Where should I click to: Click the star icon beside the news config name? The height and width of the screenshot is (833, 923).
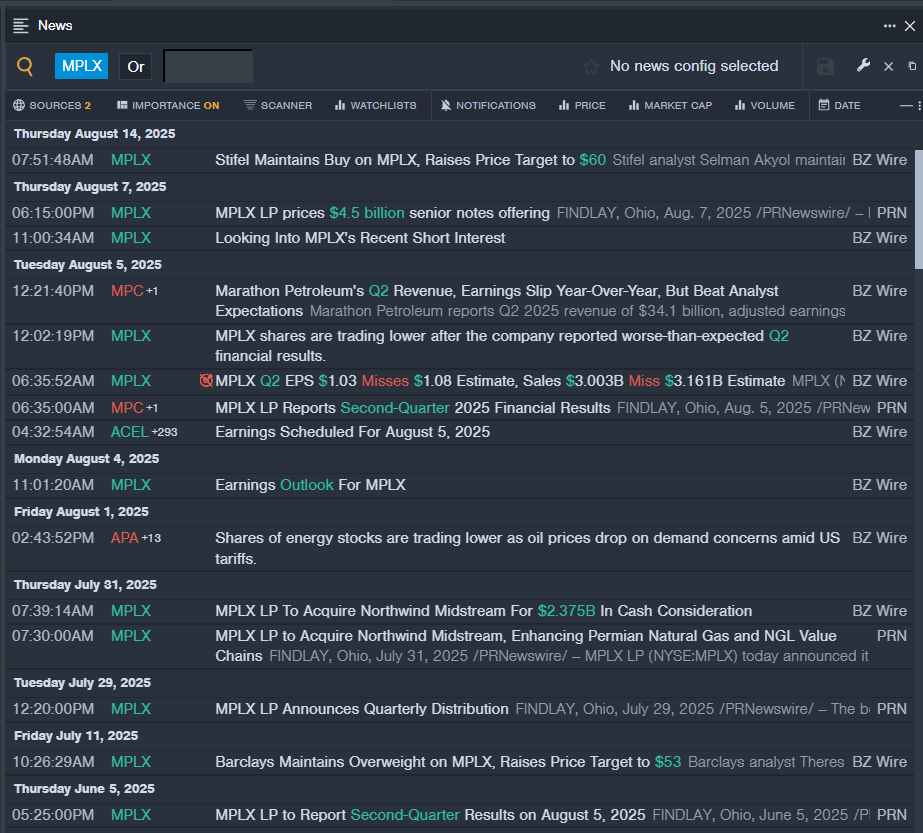591,67
